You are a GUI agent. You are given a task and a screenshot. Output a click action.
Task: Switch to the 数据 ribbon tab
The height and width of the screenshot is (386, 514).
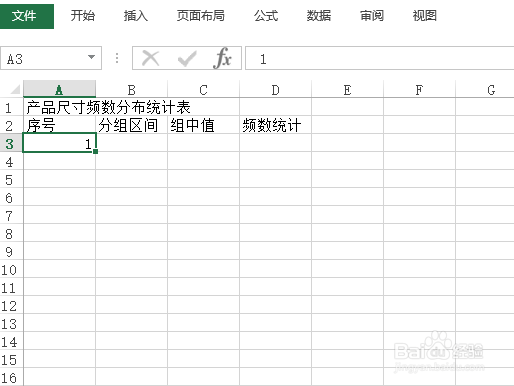tap(319, 16)
